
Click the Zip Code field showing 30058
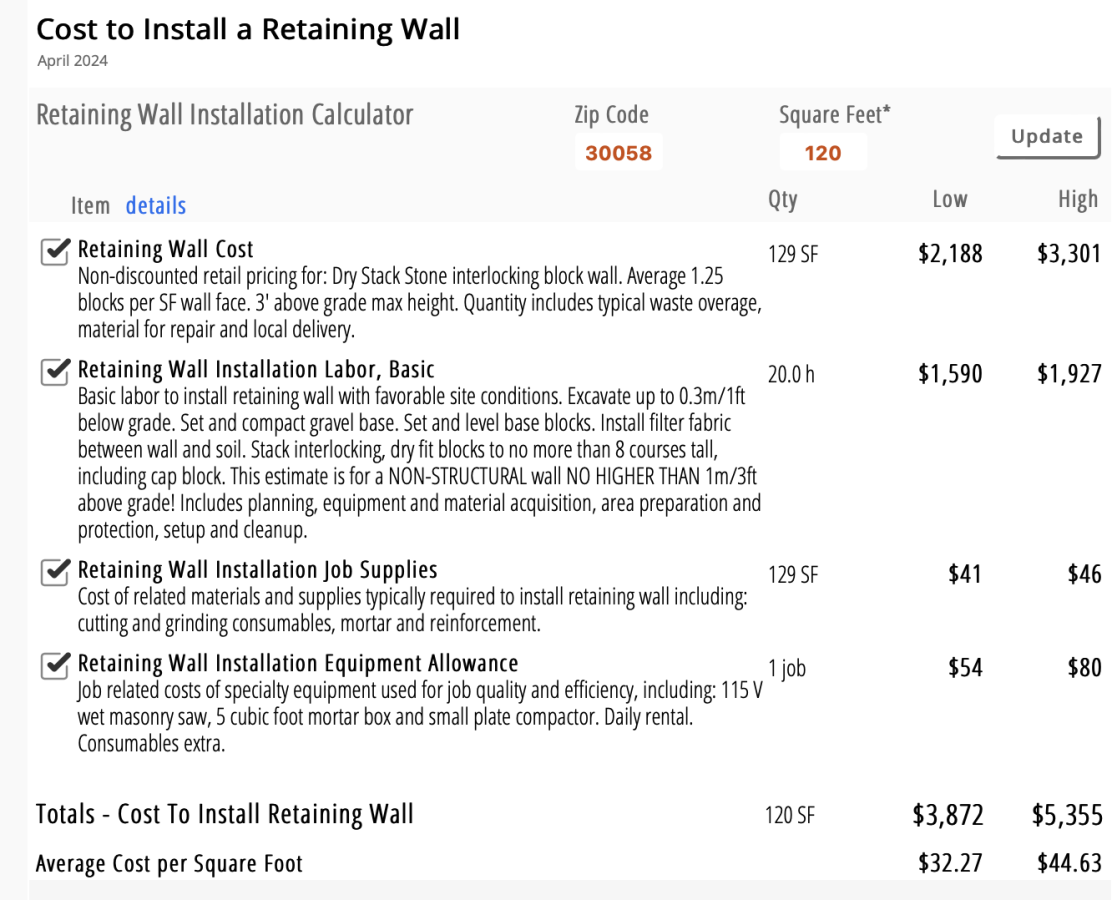[618, 153]
